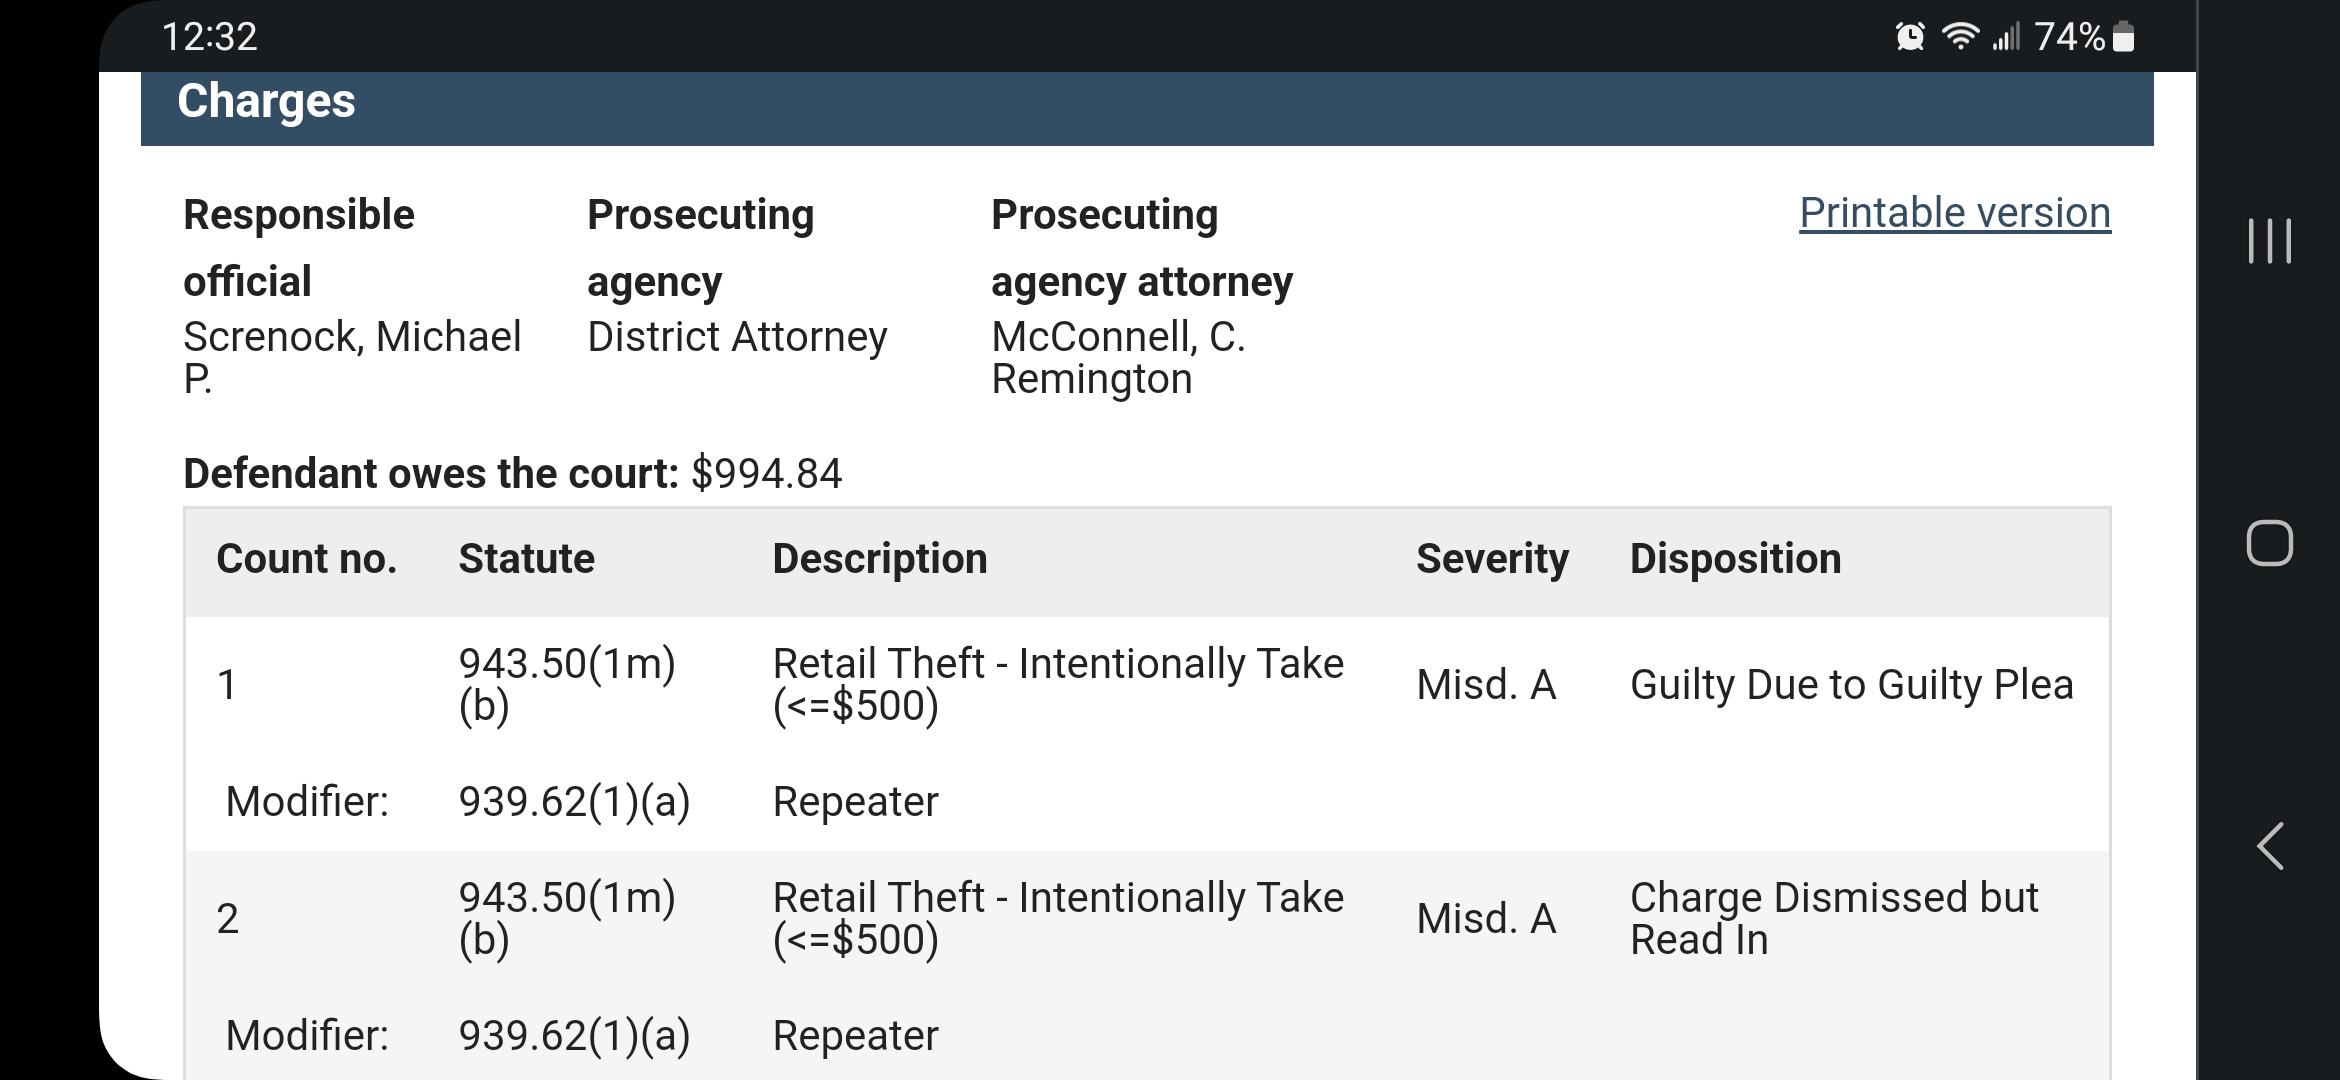2340x1080 pixels.
Task: Click the Count no. column header
Action: 307,559
